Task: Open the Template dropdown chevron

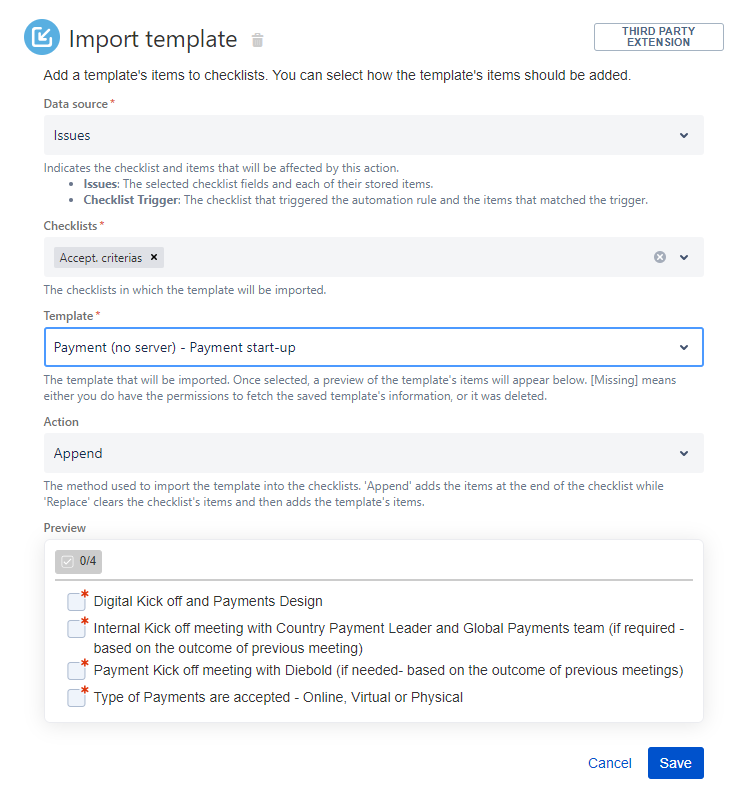Action: pyautogui.click(x=684, y=348)
